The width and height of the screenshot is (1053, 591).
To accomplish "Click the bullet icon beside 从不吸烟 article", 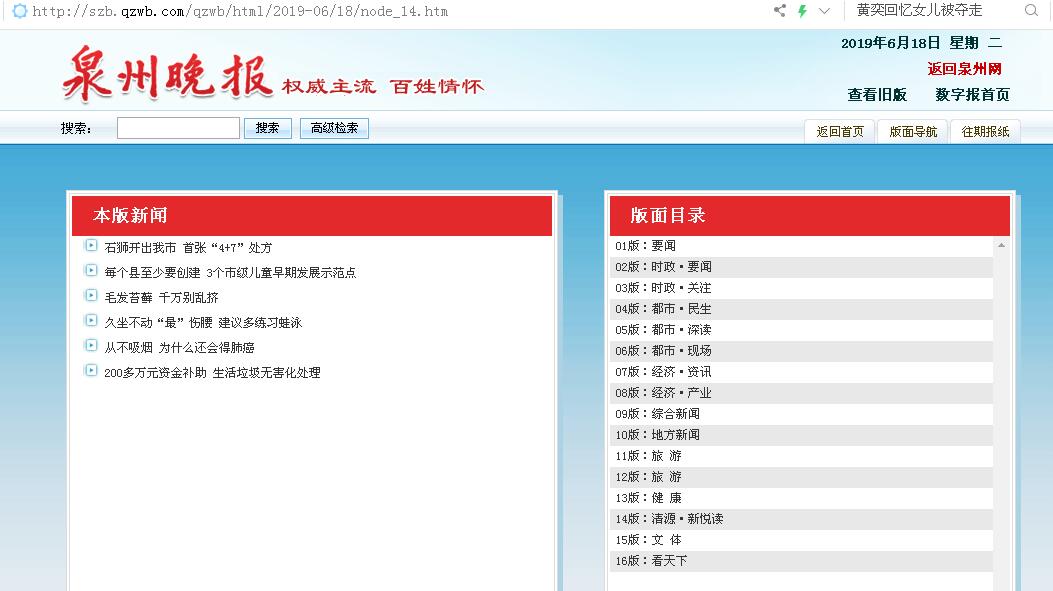I will 91,346.
